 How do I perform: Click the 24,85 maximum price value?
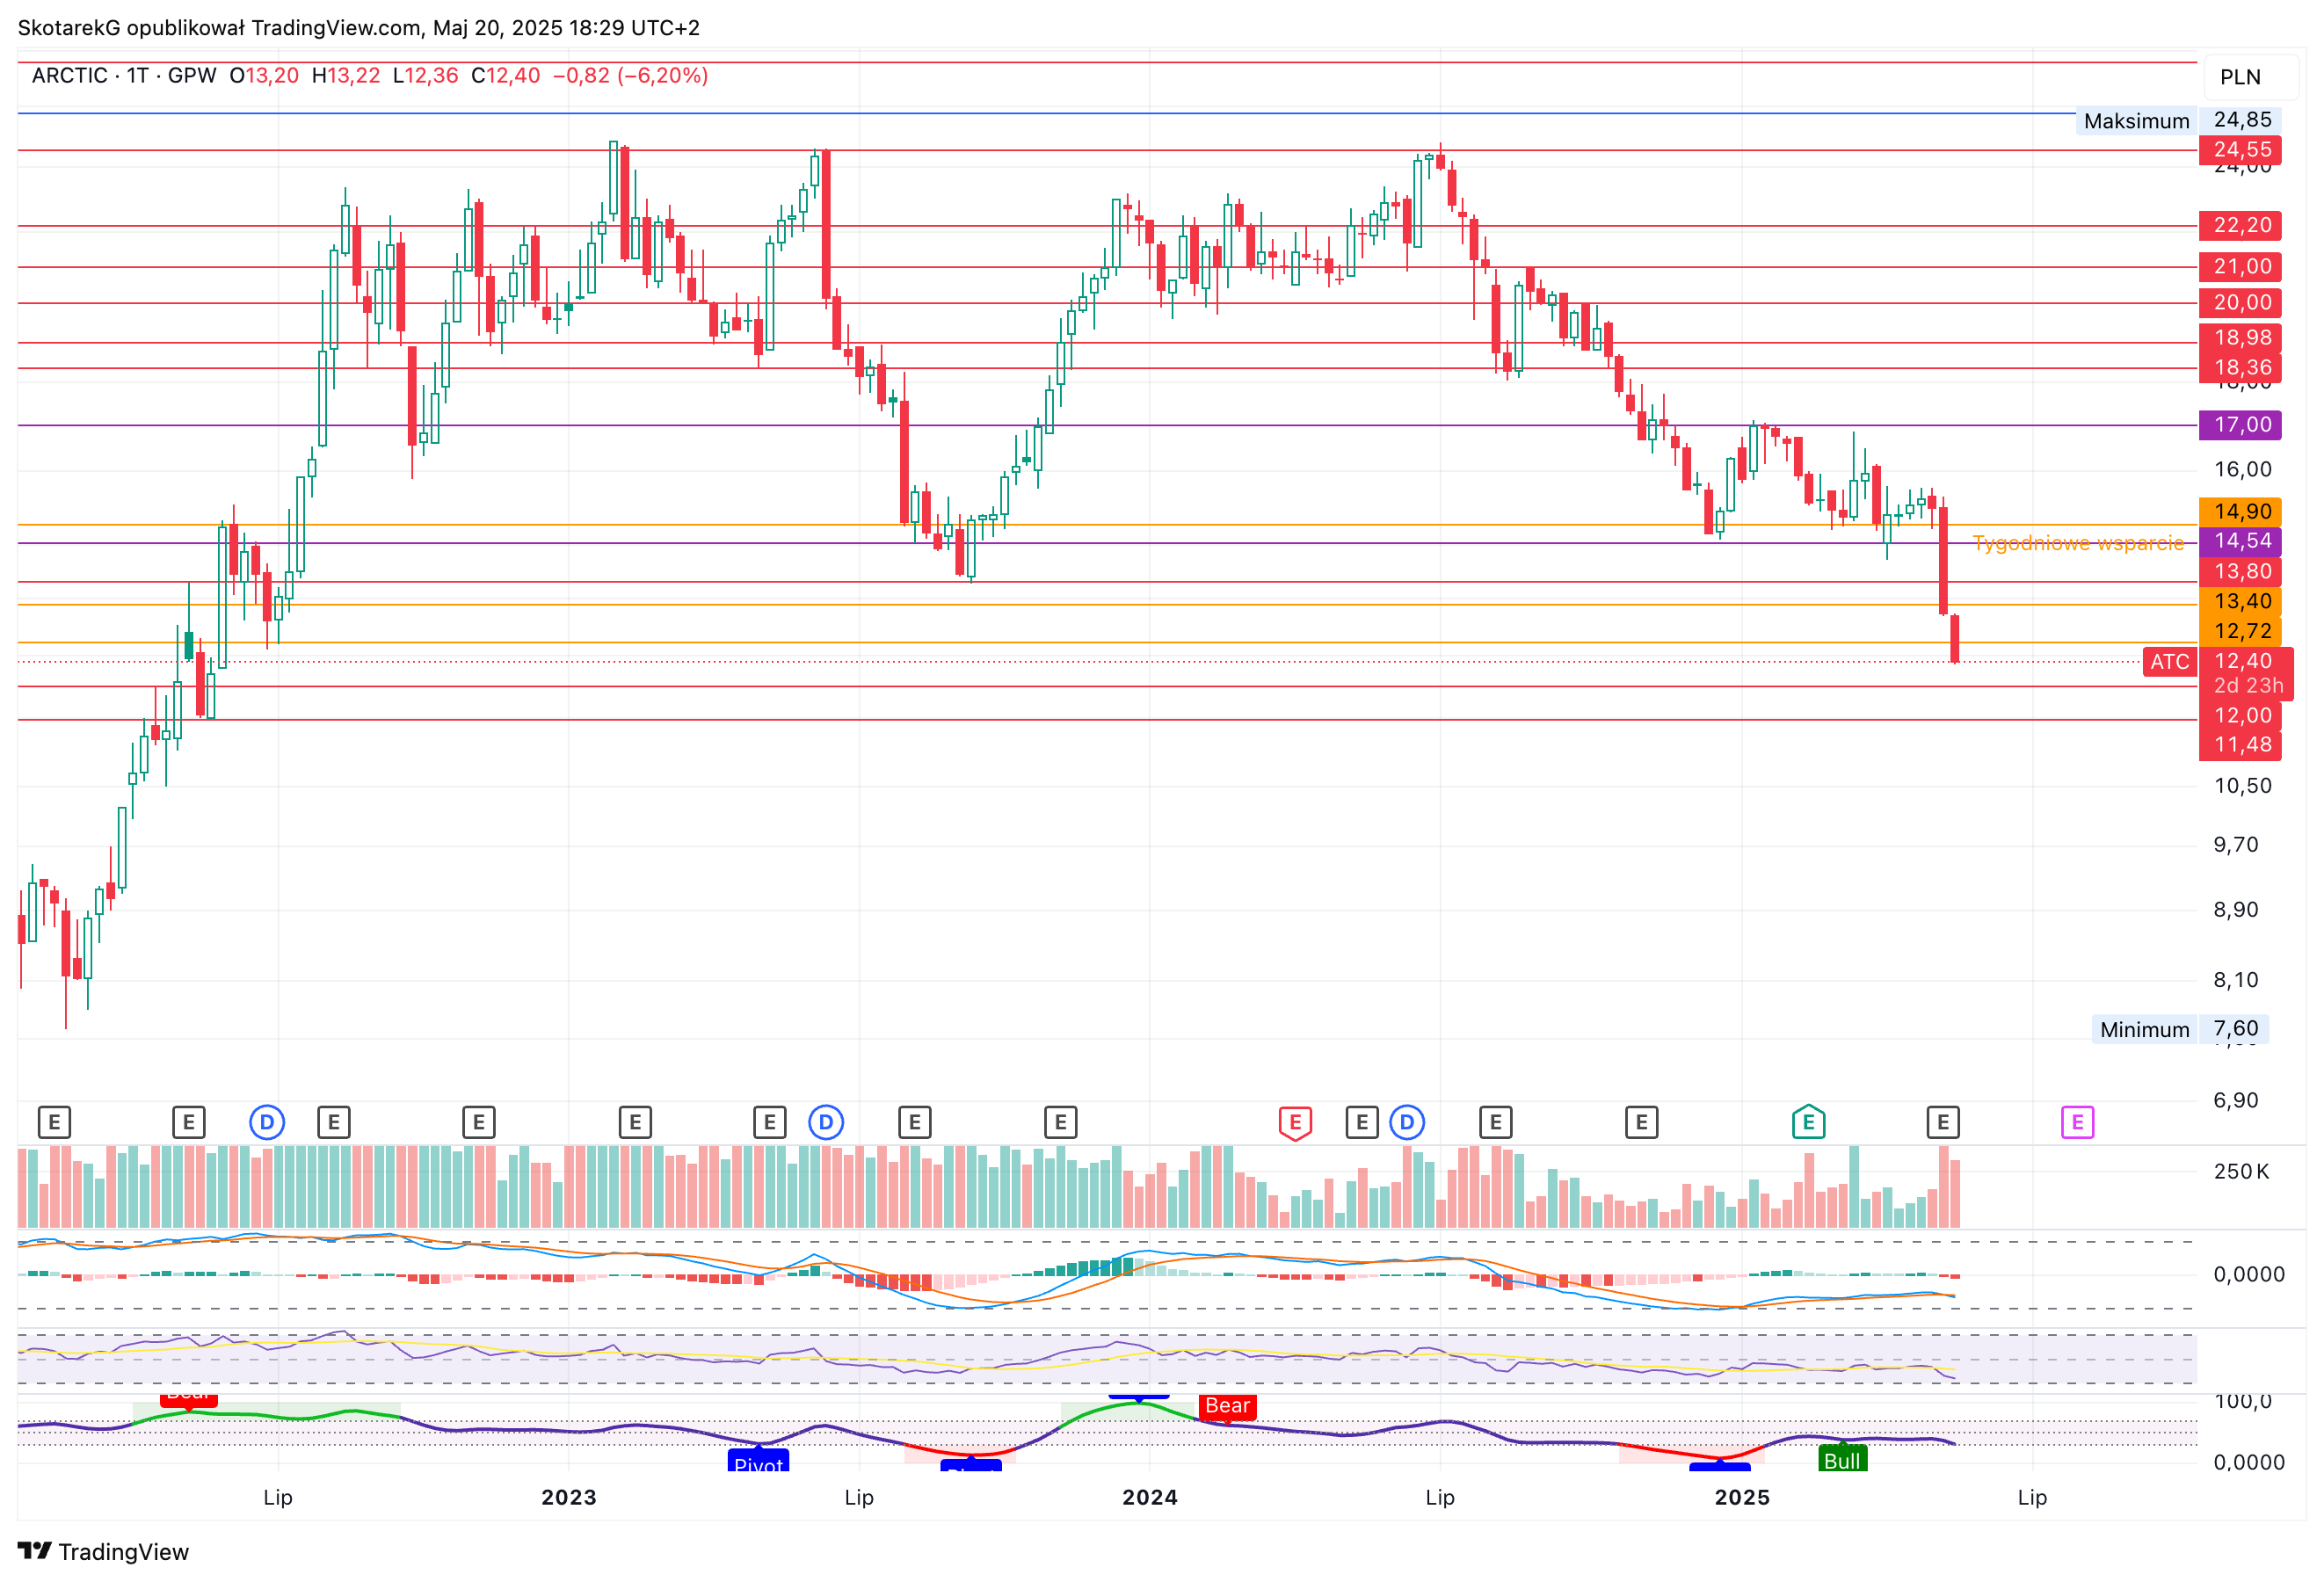tap(2240, 120)
